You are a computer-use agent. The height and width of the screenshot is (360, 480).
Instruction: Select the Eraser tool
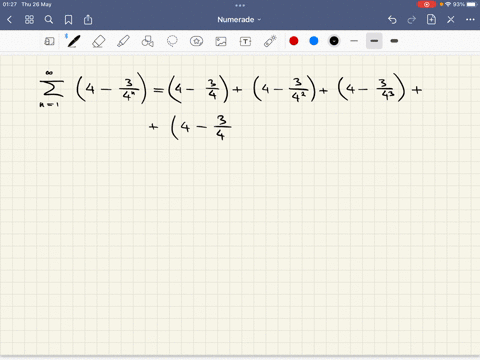coord(98,41)
